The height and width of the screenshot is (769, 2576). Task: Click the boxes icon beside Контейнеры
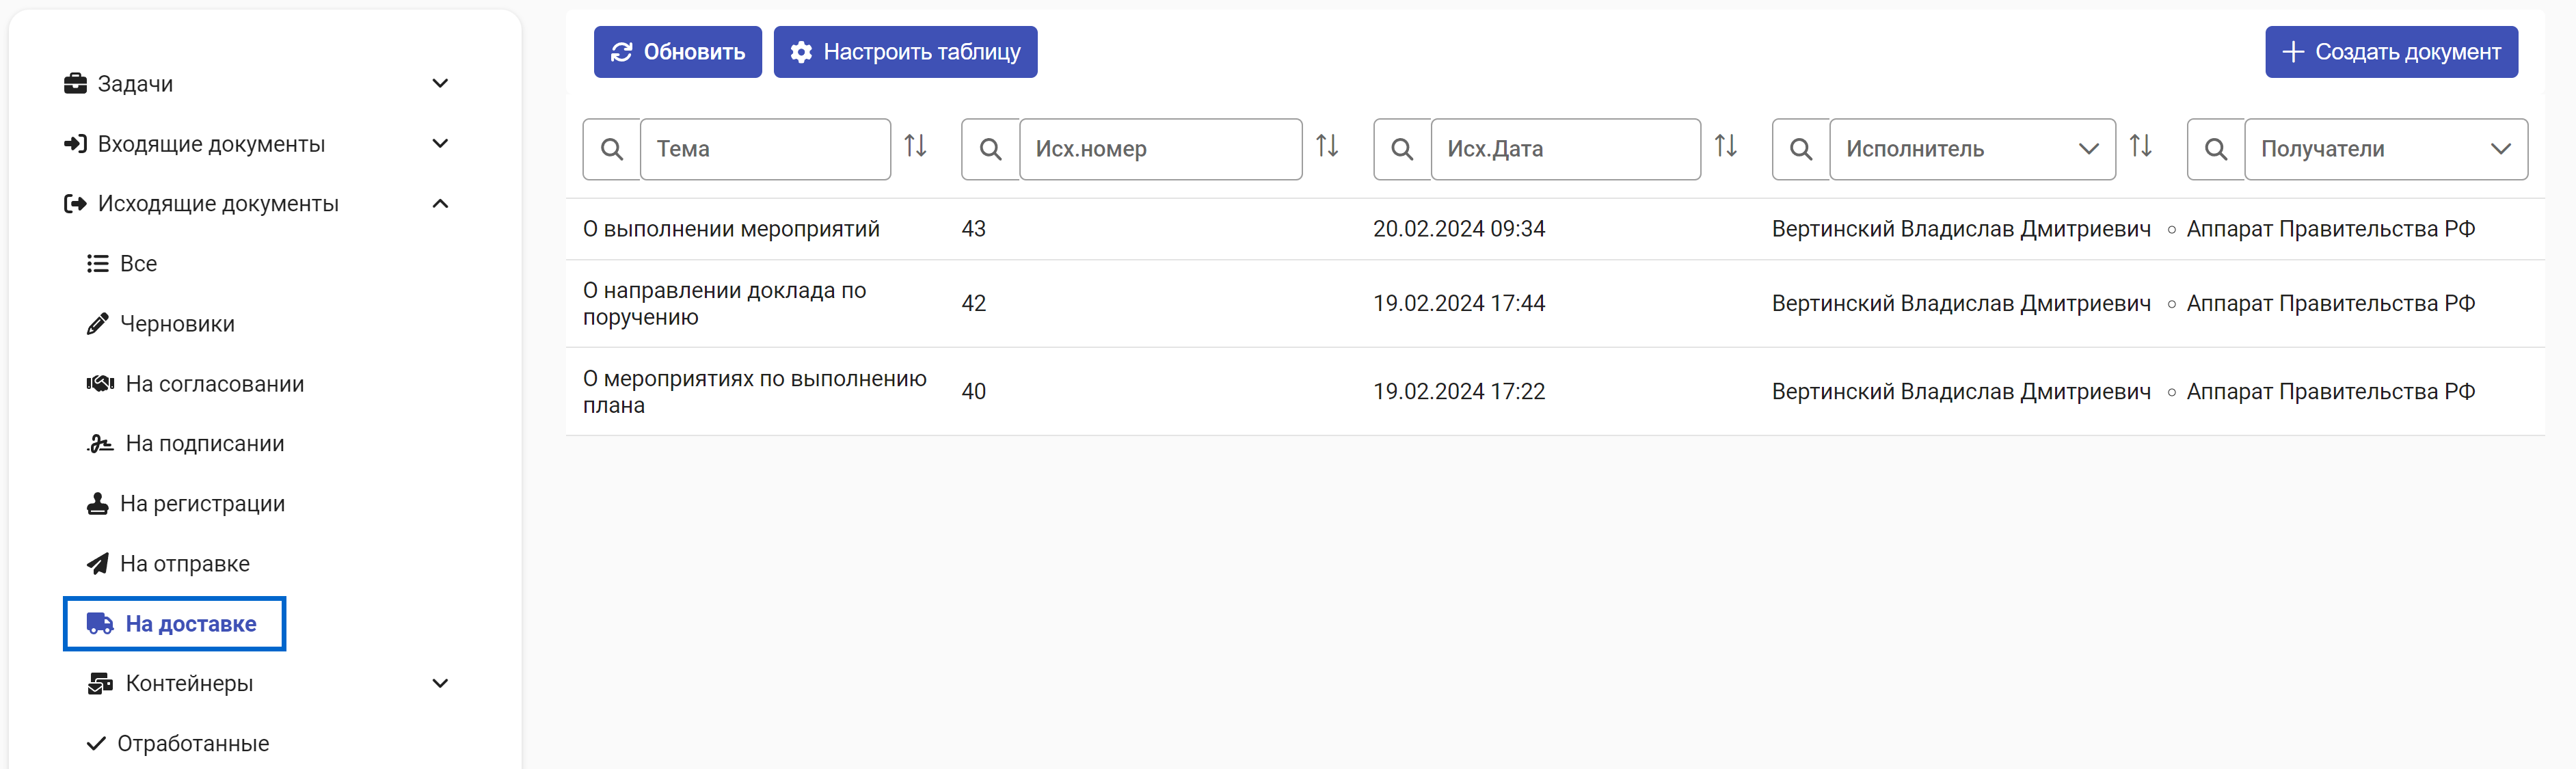100,684
